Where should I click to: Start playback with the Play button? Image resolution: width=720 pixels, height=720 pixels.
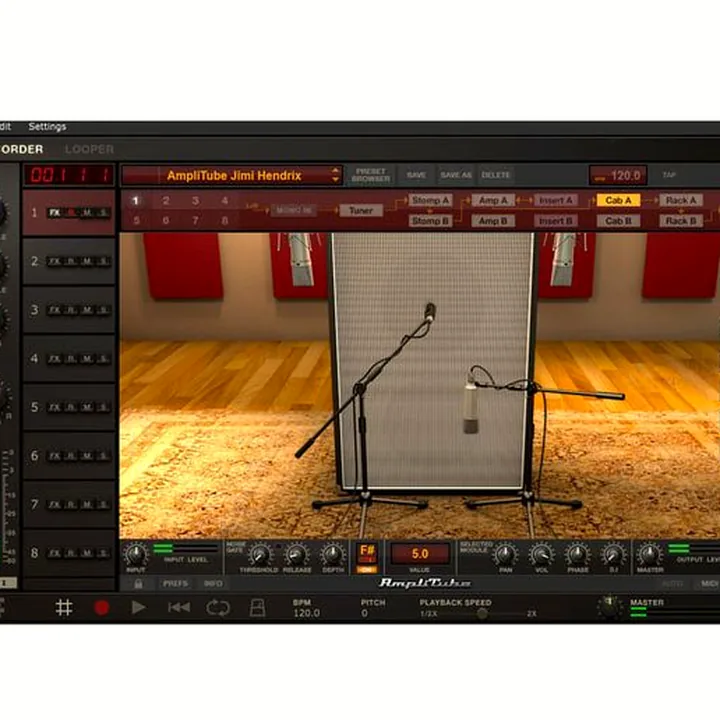[x=138, y=608]
